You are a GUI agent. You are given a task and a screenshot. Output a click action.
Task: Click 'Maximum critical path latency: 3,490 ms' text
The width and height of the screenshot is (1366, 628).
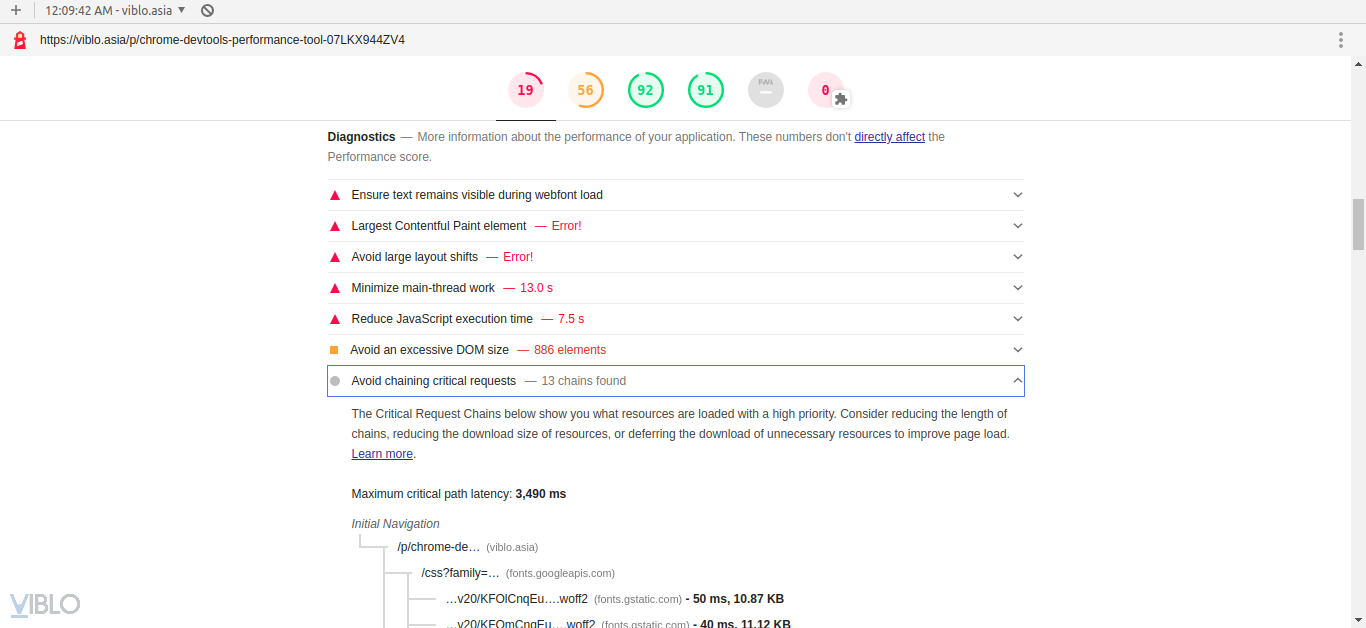(x=459, y=494)
